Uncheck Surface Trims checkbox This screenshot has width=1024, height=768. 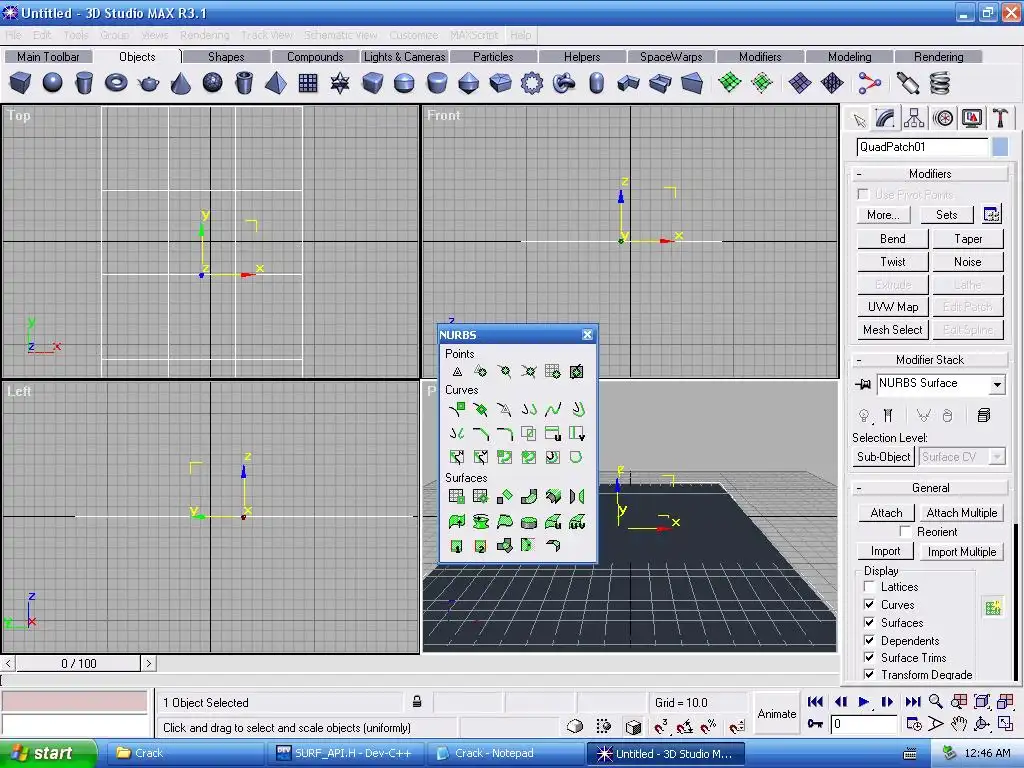coord(869,657)
